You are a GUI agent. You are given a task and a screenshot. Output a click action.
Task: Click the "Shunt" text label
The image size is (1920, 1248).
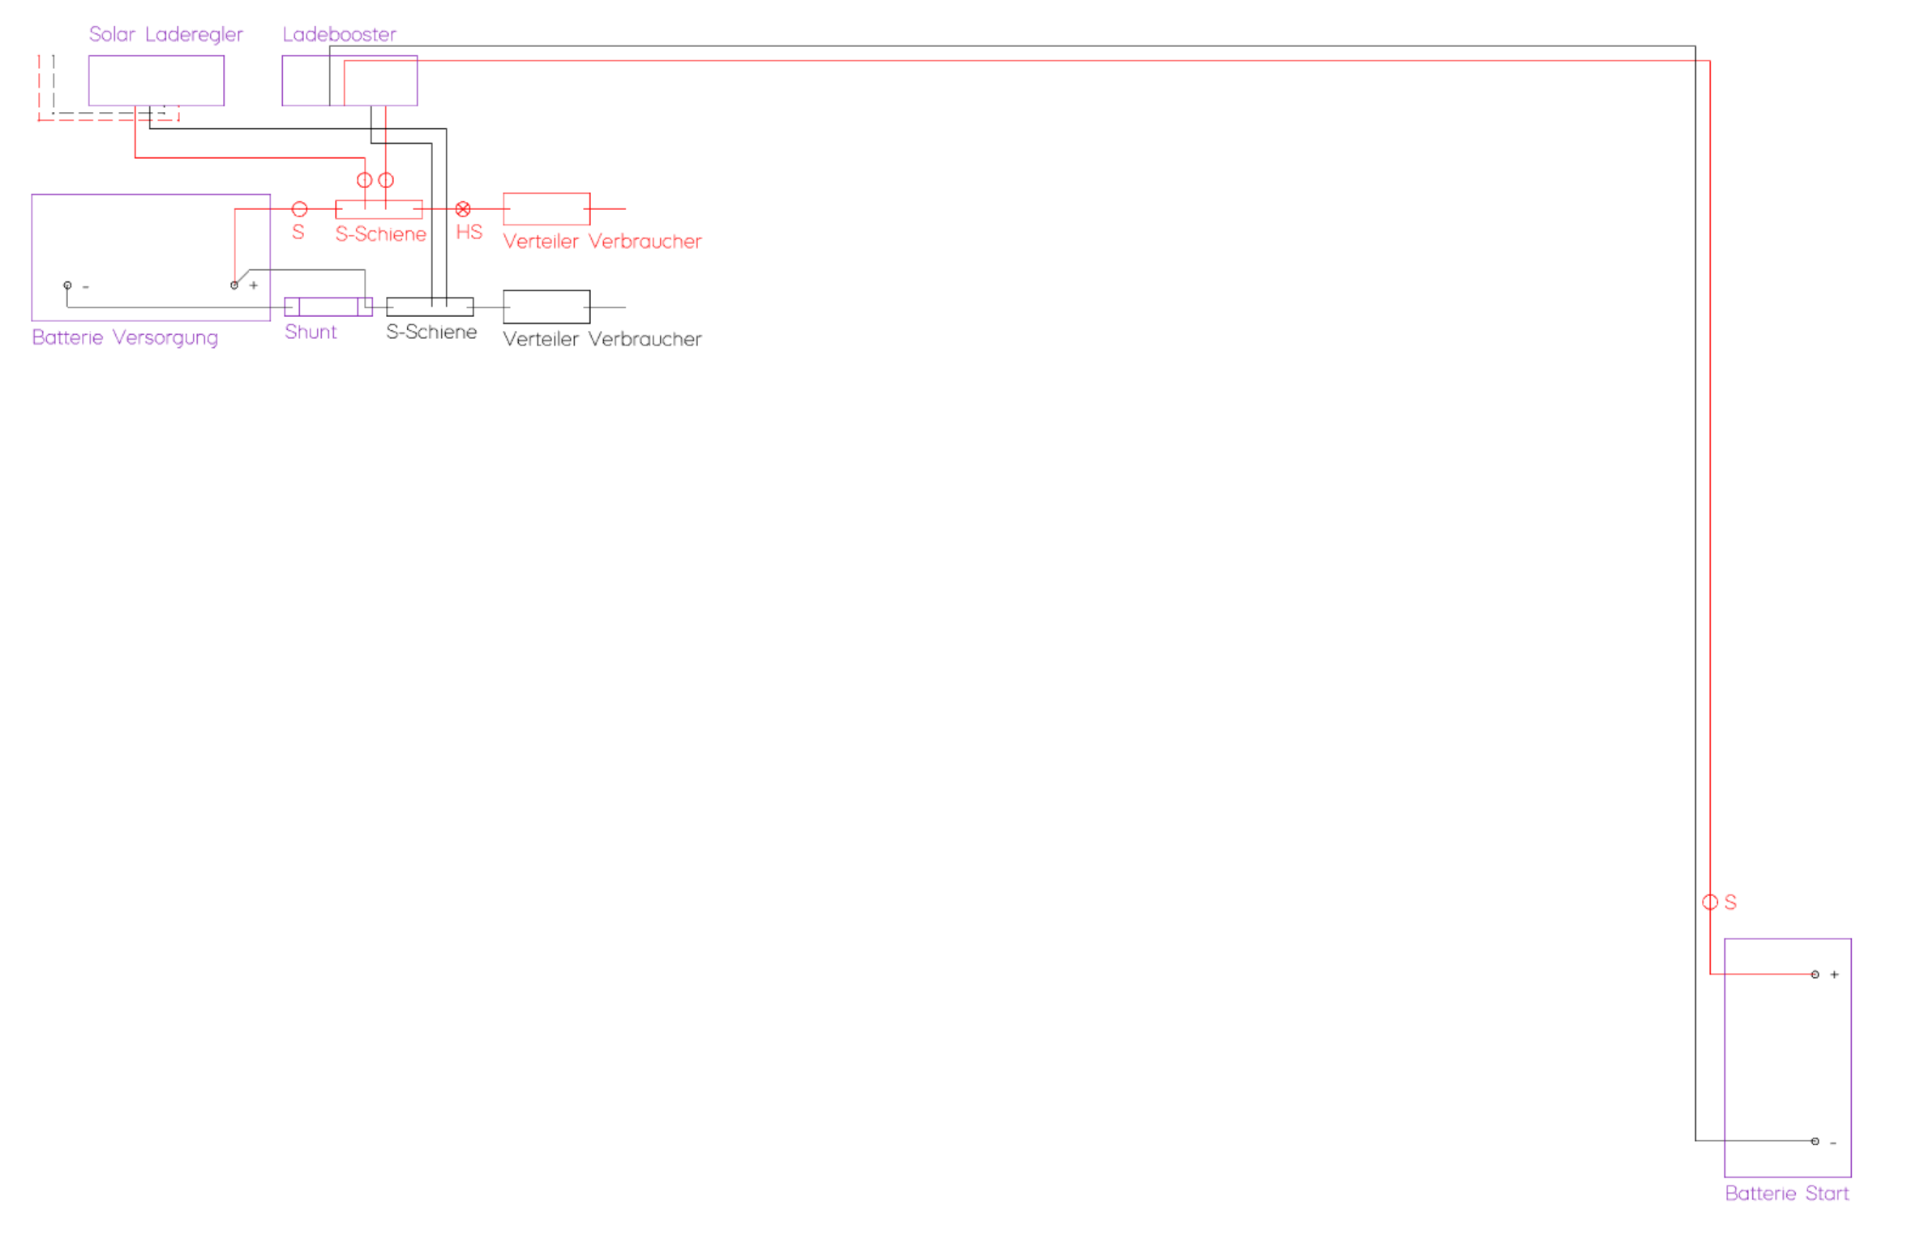tap(311, 332)
